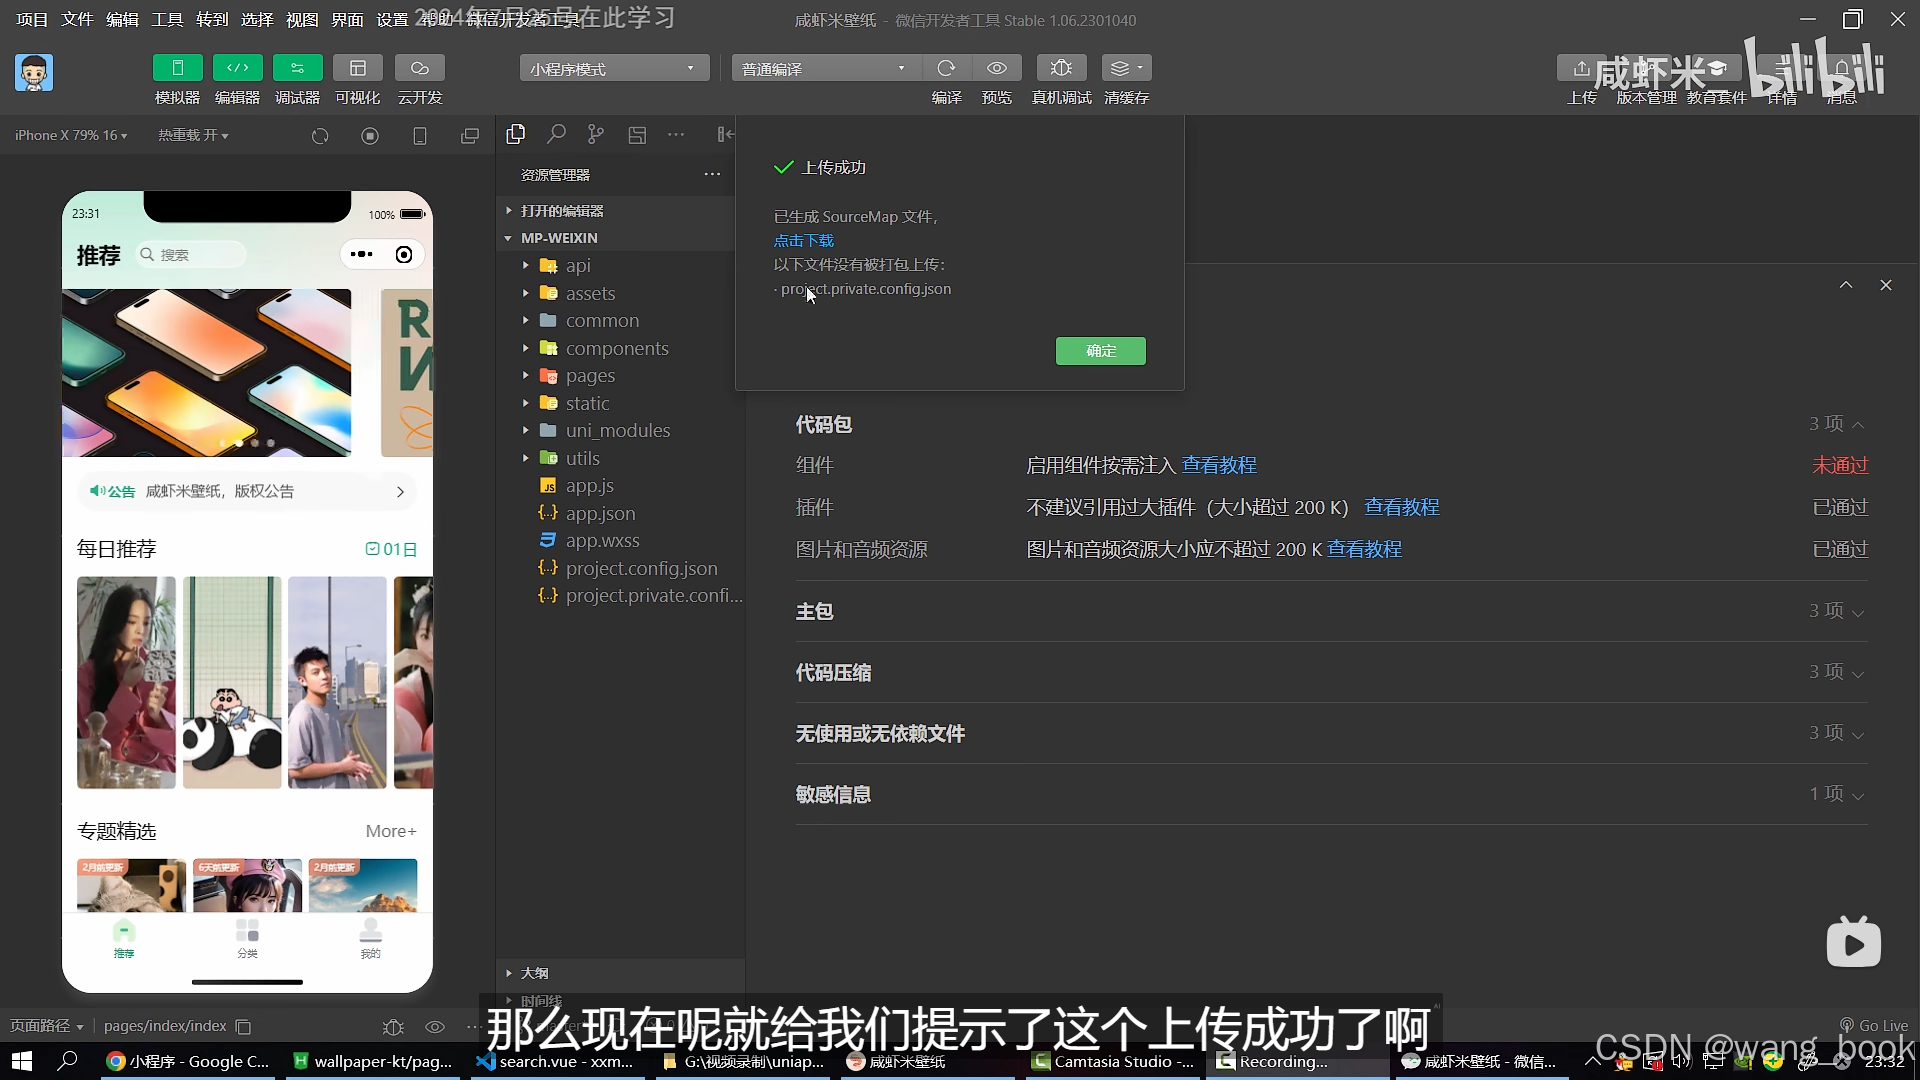The height and width of the screenshot is (1080, 1920).
Task: Switch to the category tab in simulator
Action: (247, 939)
